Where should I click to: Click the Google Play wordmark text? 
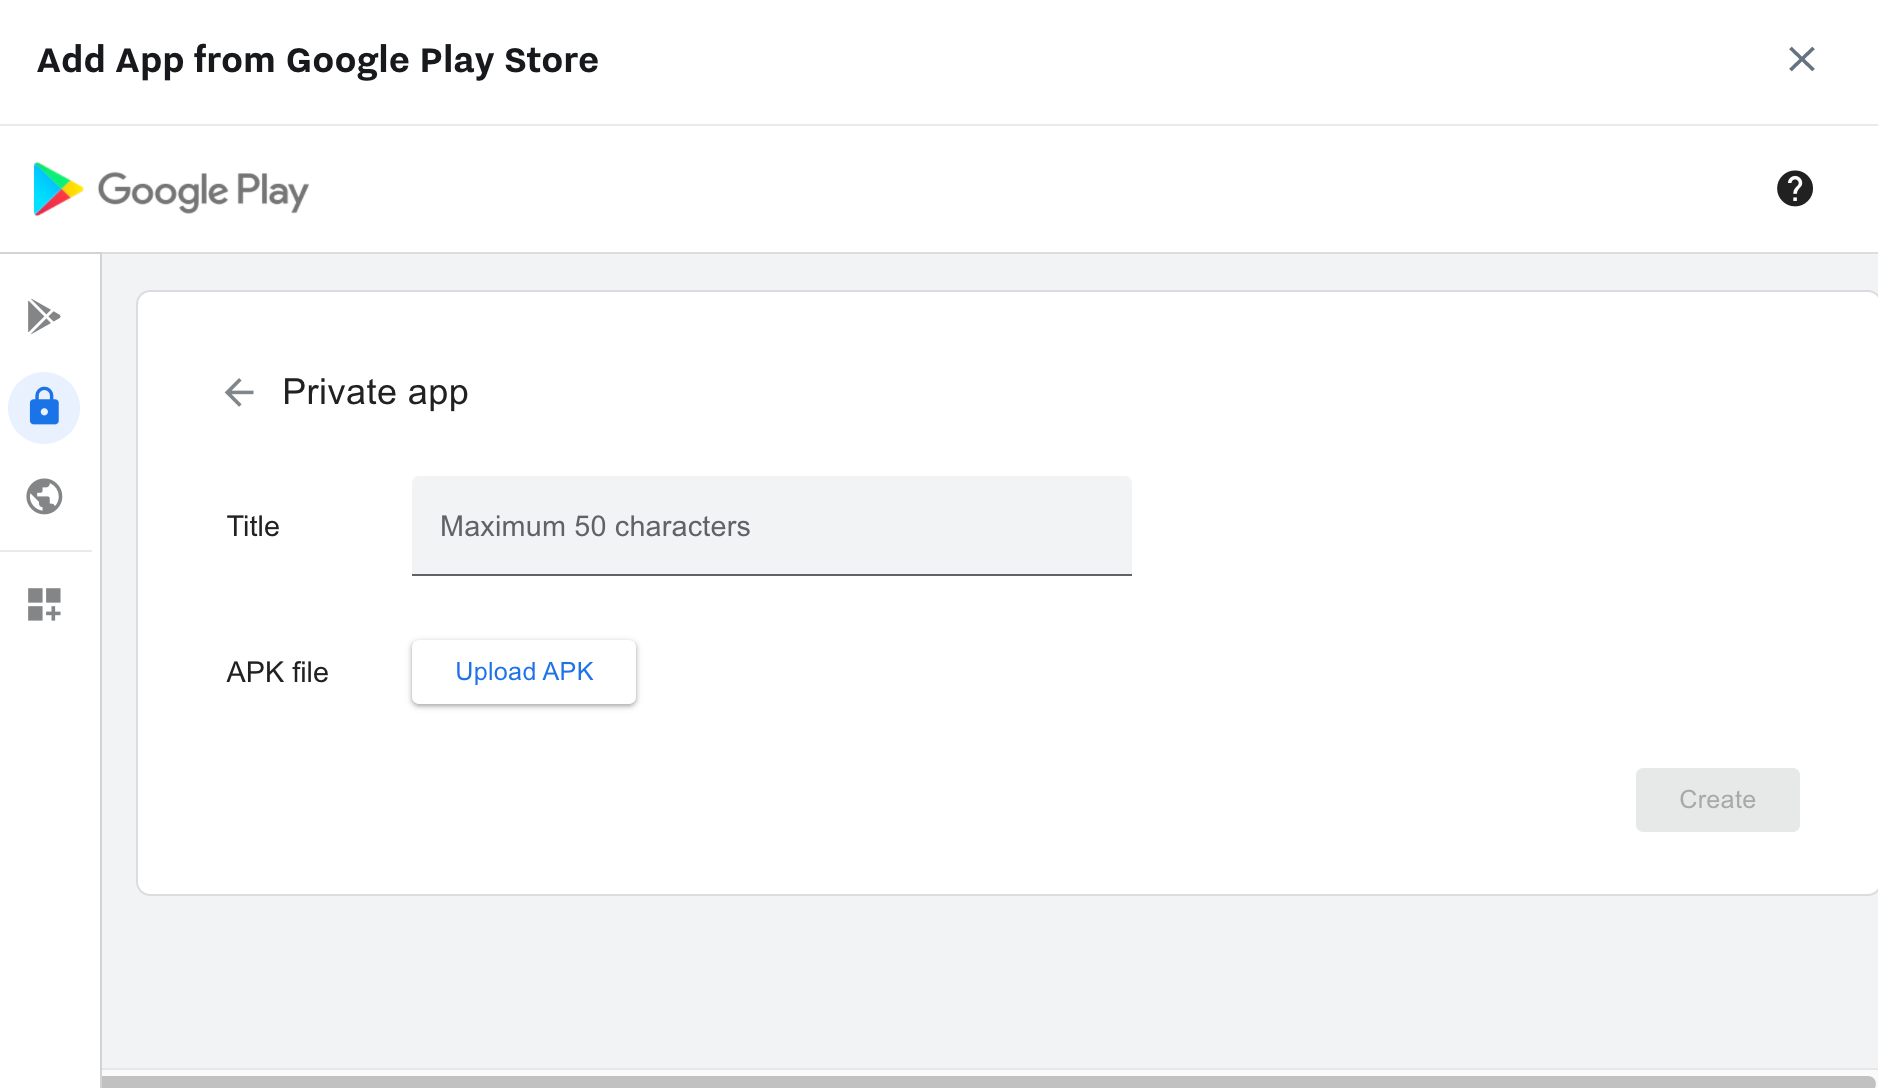[203, 190]
